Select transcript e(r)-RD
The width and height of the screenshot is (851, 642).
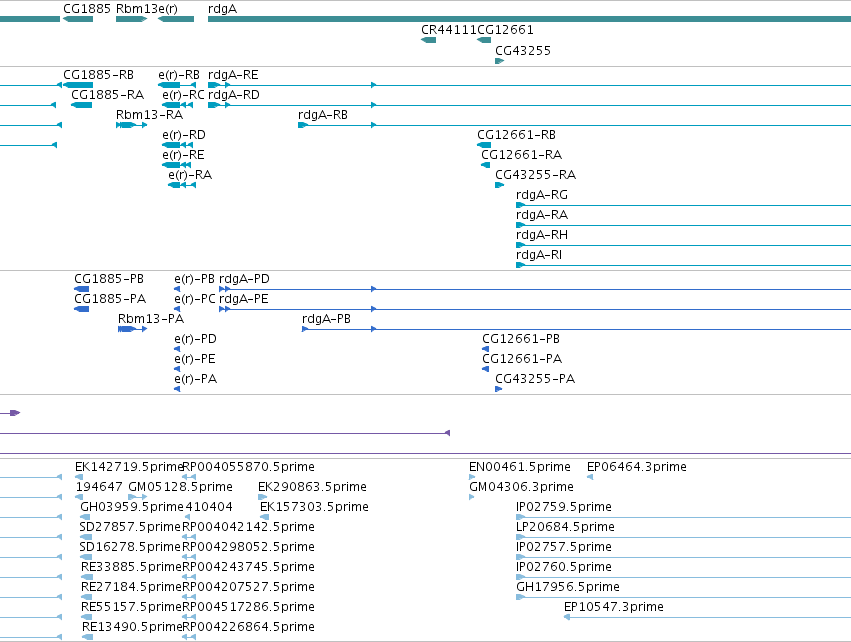click(x=184, y=135)
